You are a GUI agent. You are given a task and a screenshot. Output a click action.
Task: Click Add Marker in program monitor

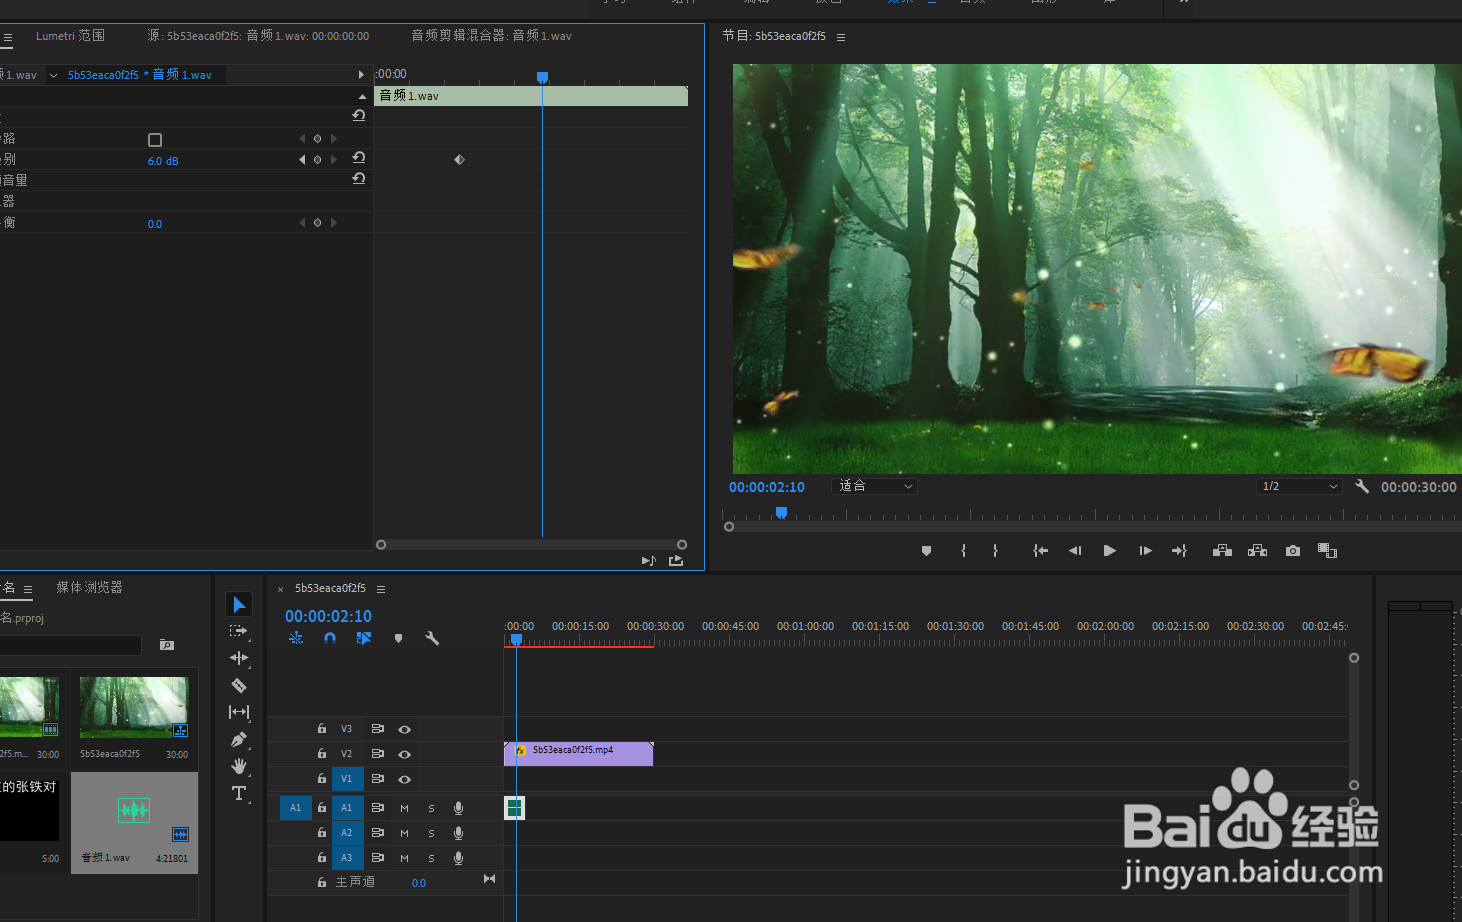(926, 551)
